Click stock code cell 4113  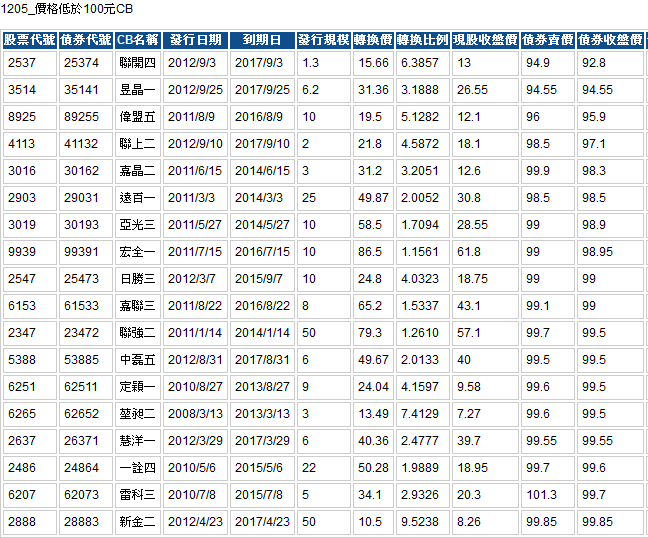point(29,144)
